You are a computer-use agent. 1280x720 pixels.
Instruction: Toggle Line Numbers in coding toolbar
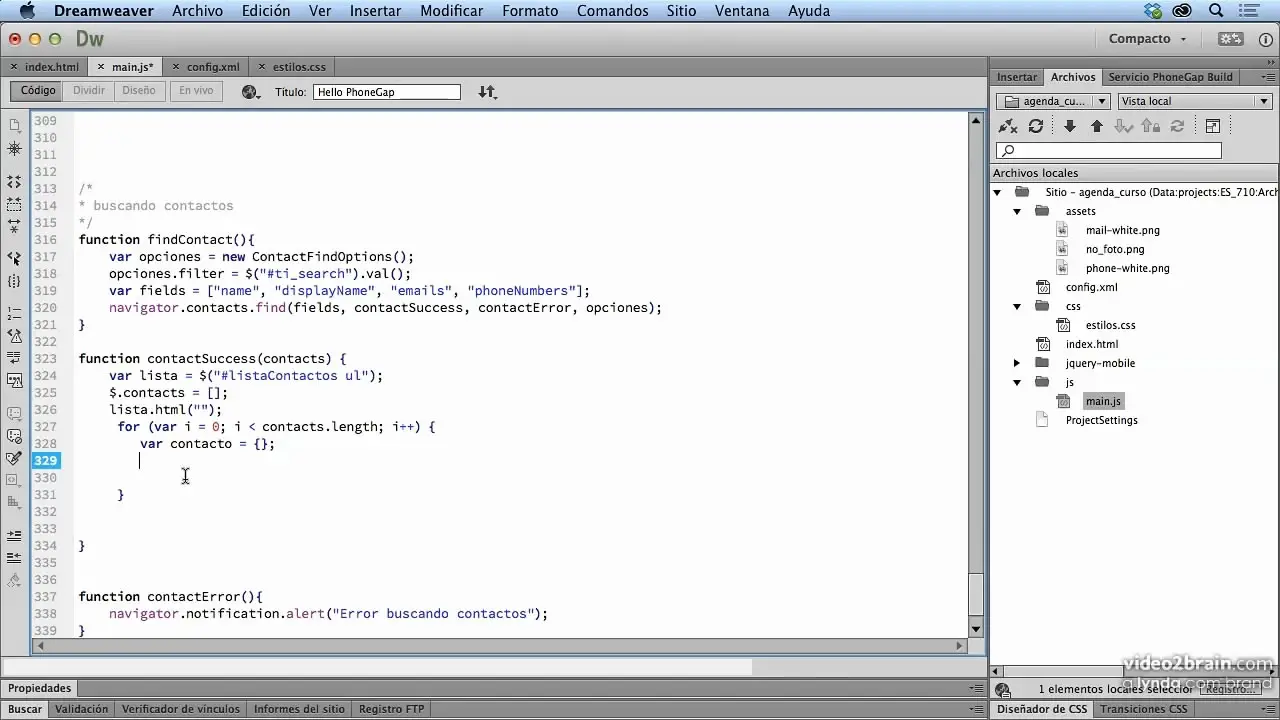pos(14,314)
